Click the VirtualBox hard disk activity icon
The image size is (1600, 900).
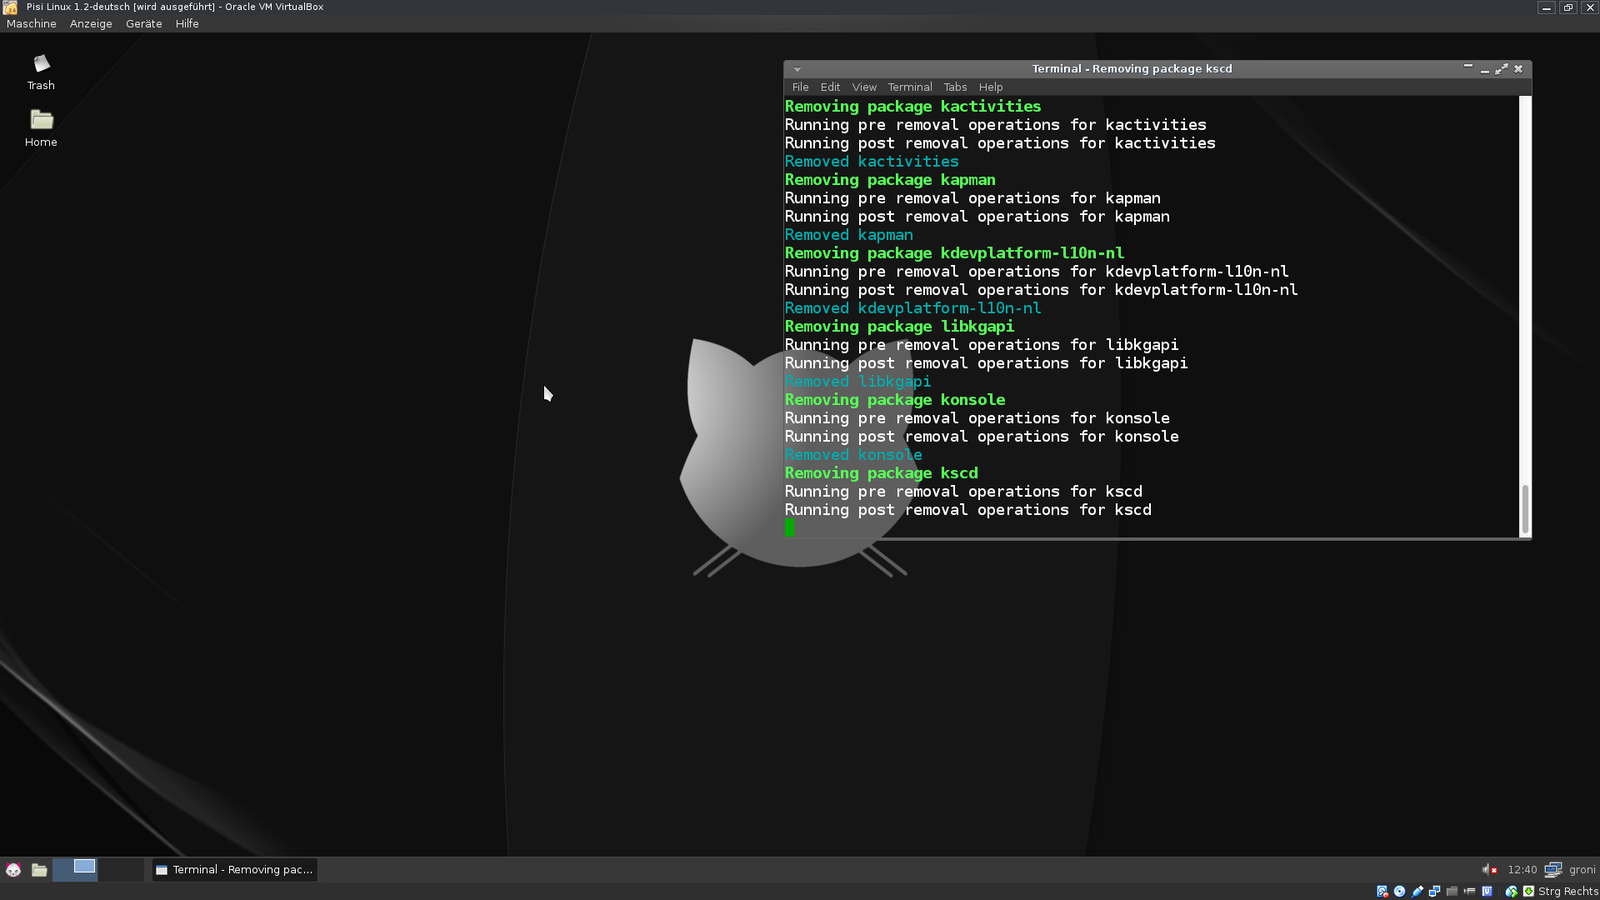1382,891
